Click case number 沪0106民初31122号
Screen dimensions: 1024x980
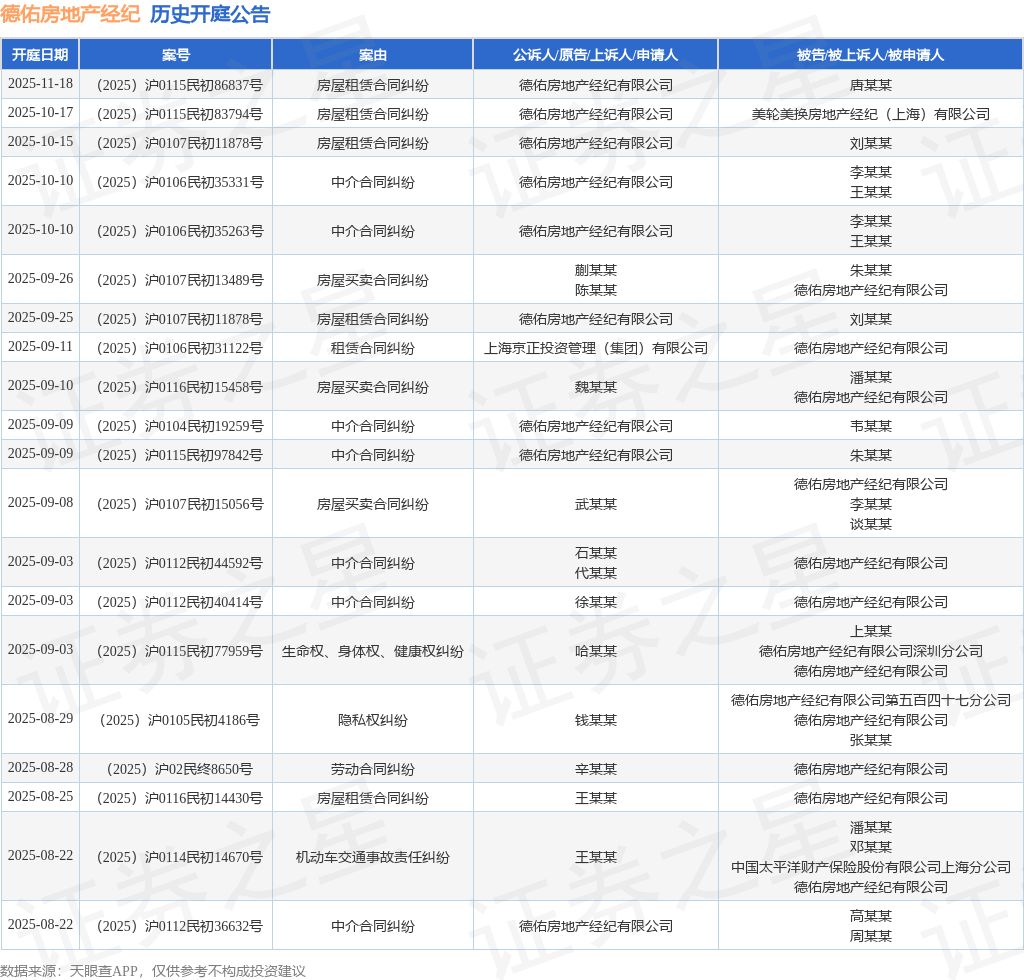180,348
